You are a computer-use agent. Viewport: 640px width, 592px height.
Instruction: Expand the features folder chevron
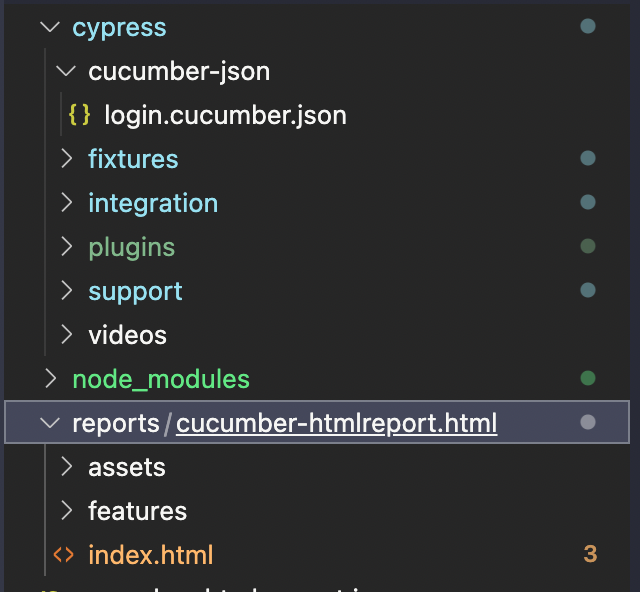tap(67, 511)
